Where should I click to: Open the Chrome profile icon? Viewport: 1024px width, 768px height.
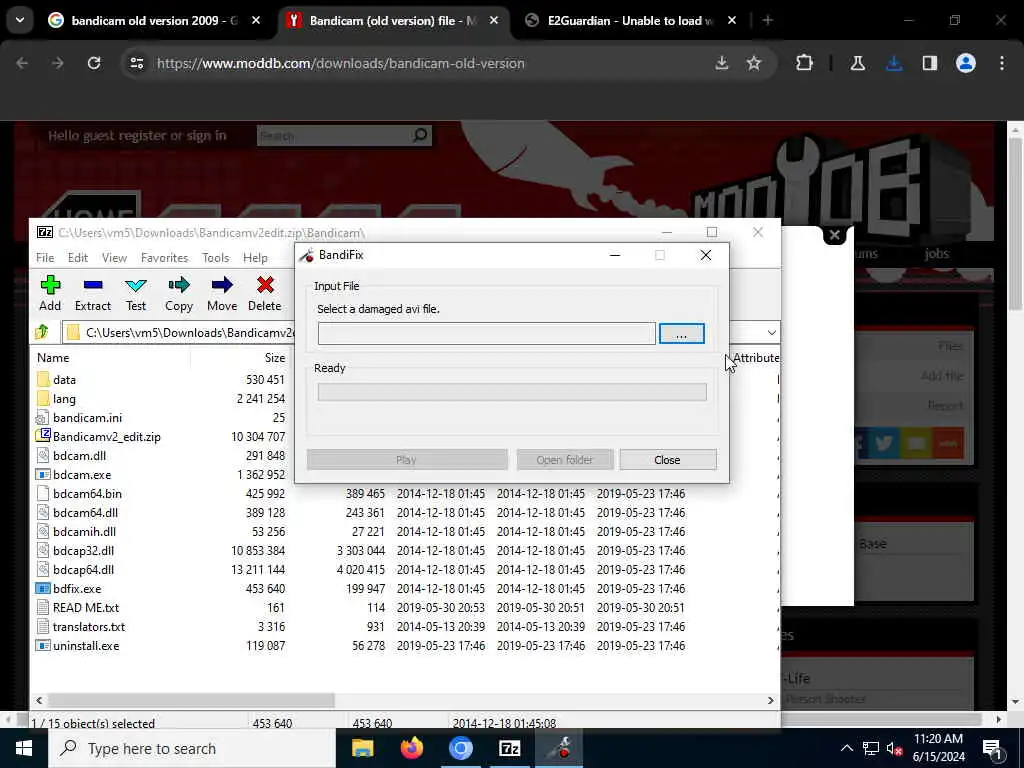[x=966, y=63]
